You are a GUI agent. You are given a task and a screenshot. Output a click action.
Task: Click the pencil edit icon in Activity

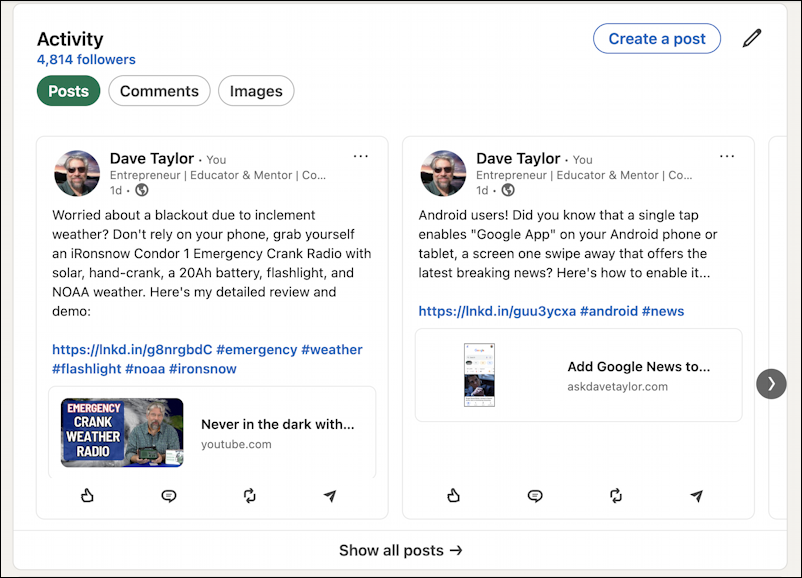[x=752, y=38]
